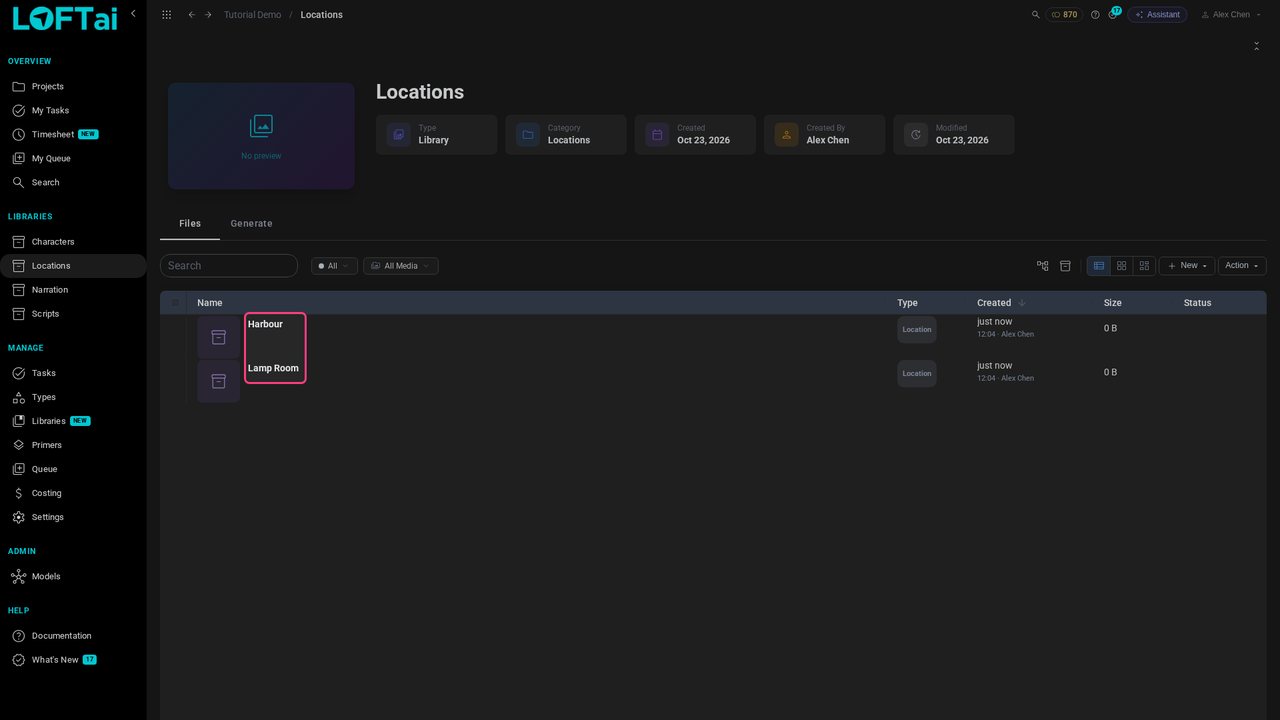Click the Models network icon
1280x720 pixels.
tap(18, 577)
